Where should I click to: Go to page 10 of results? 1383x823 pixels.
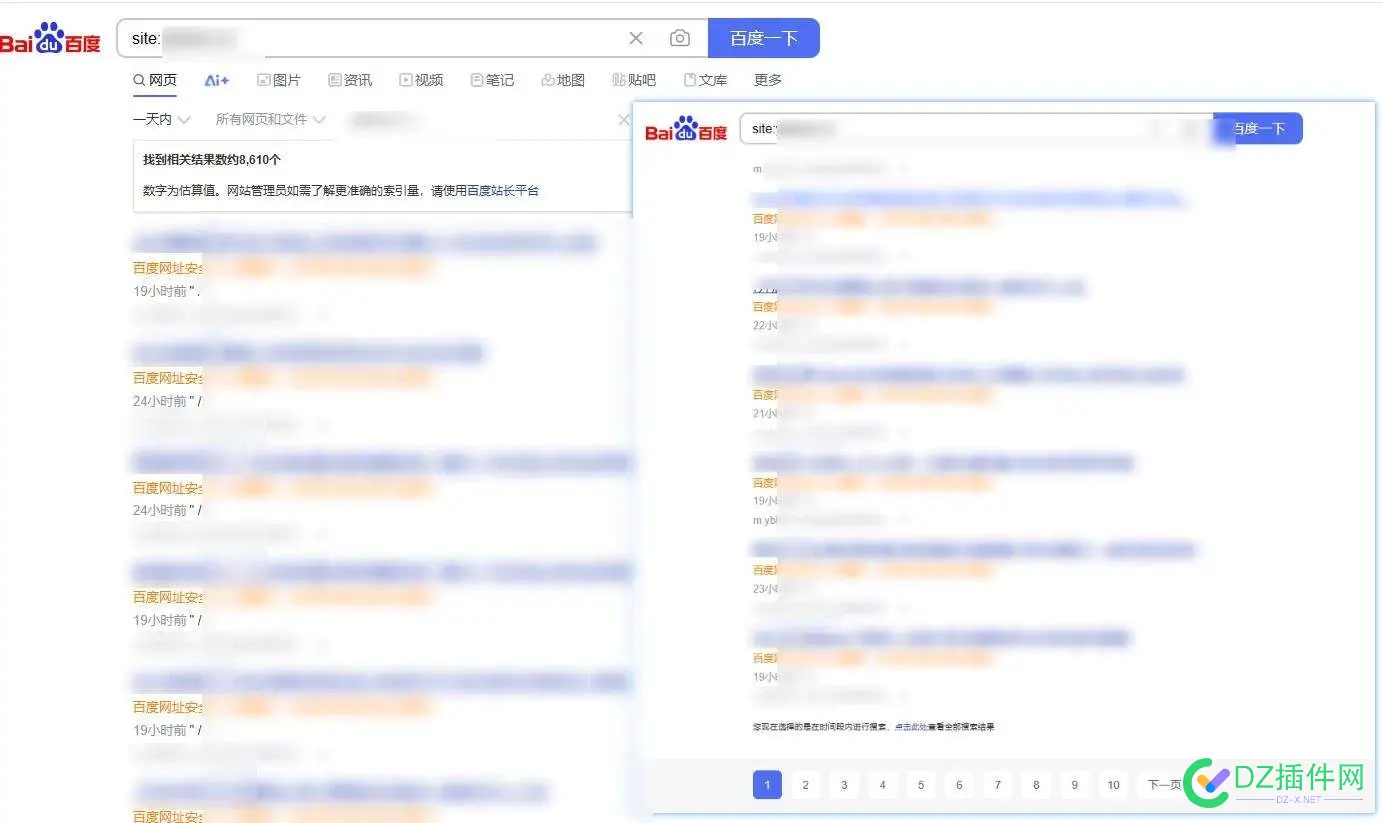1113,785
